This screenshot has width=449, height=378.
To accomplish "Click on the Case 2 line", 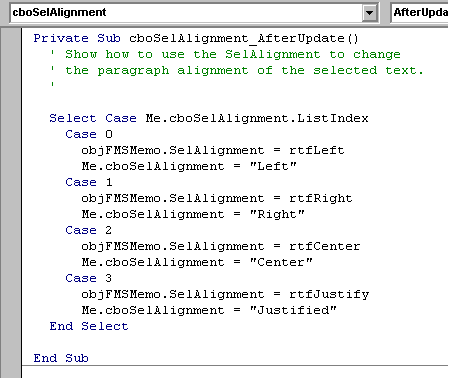I will coord(89,230).
